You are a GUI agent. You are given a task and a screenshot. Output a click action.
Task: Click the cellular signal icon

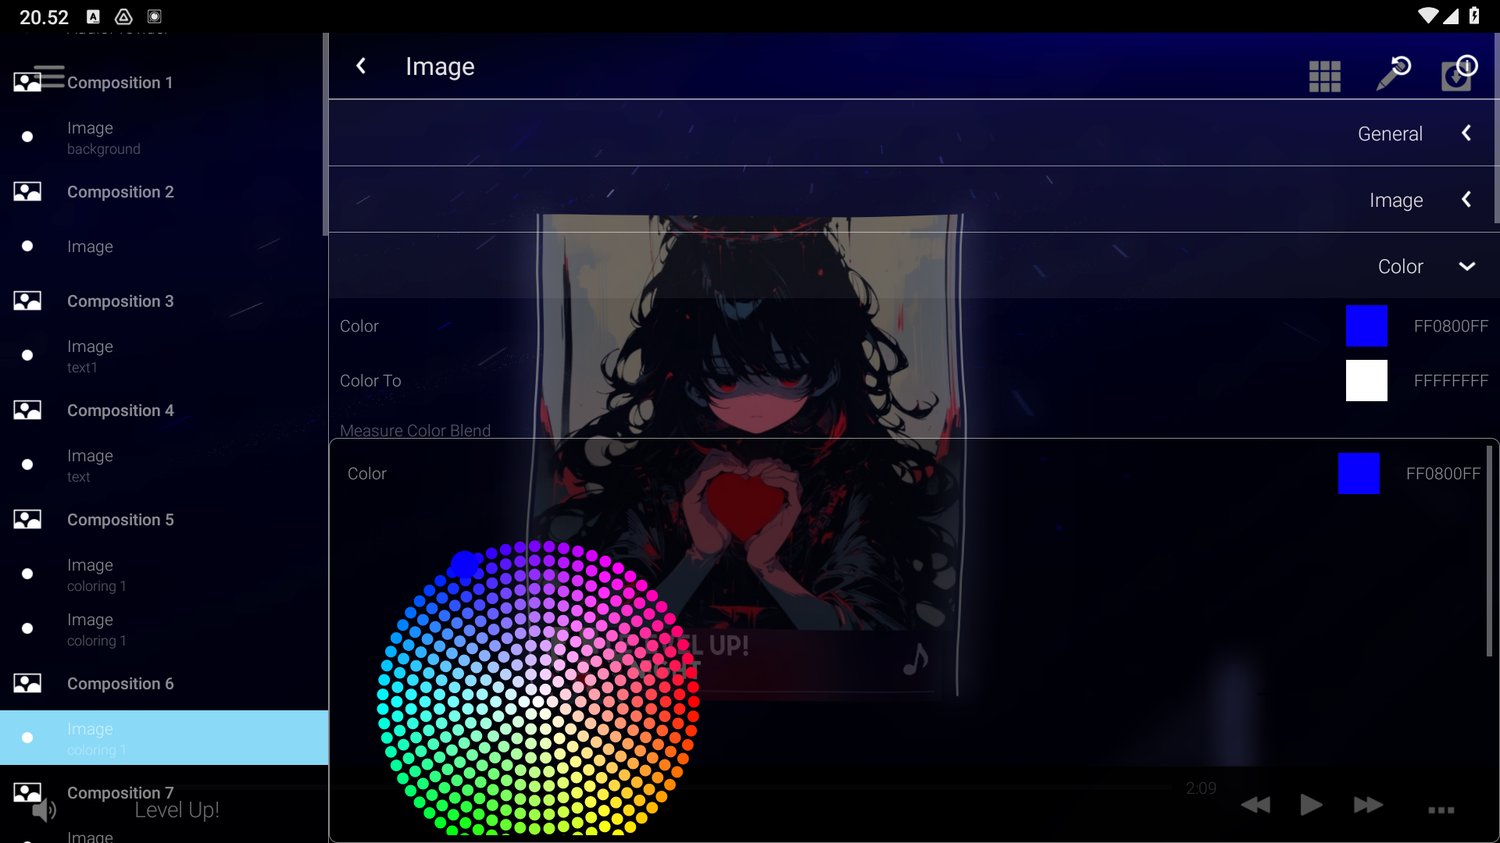(x=1451, y=16)
